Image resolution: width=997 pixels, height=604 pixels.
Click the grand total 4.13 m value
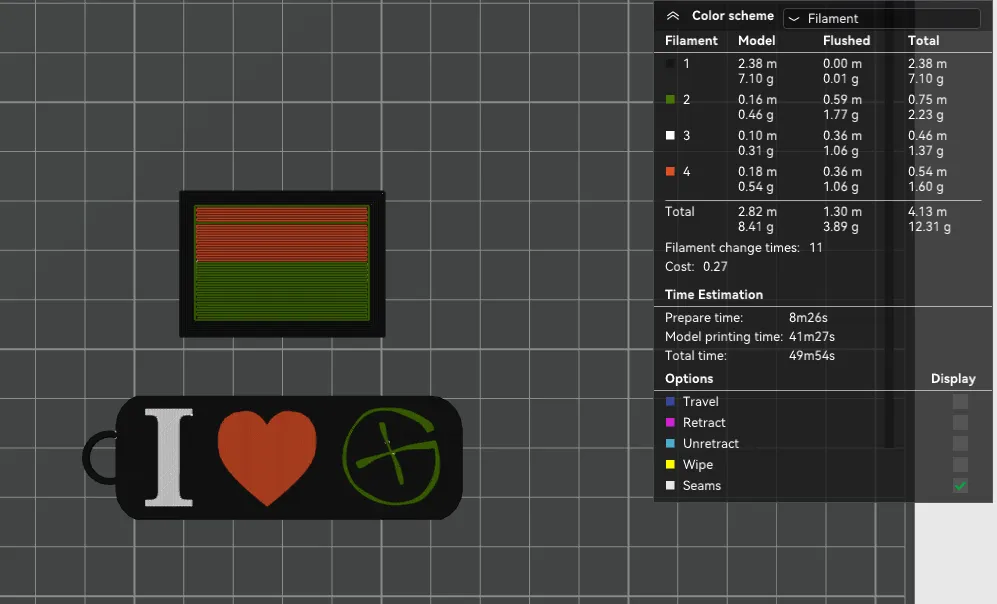coord(927,211)
